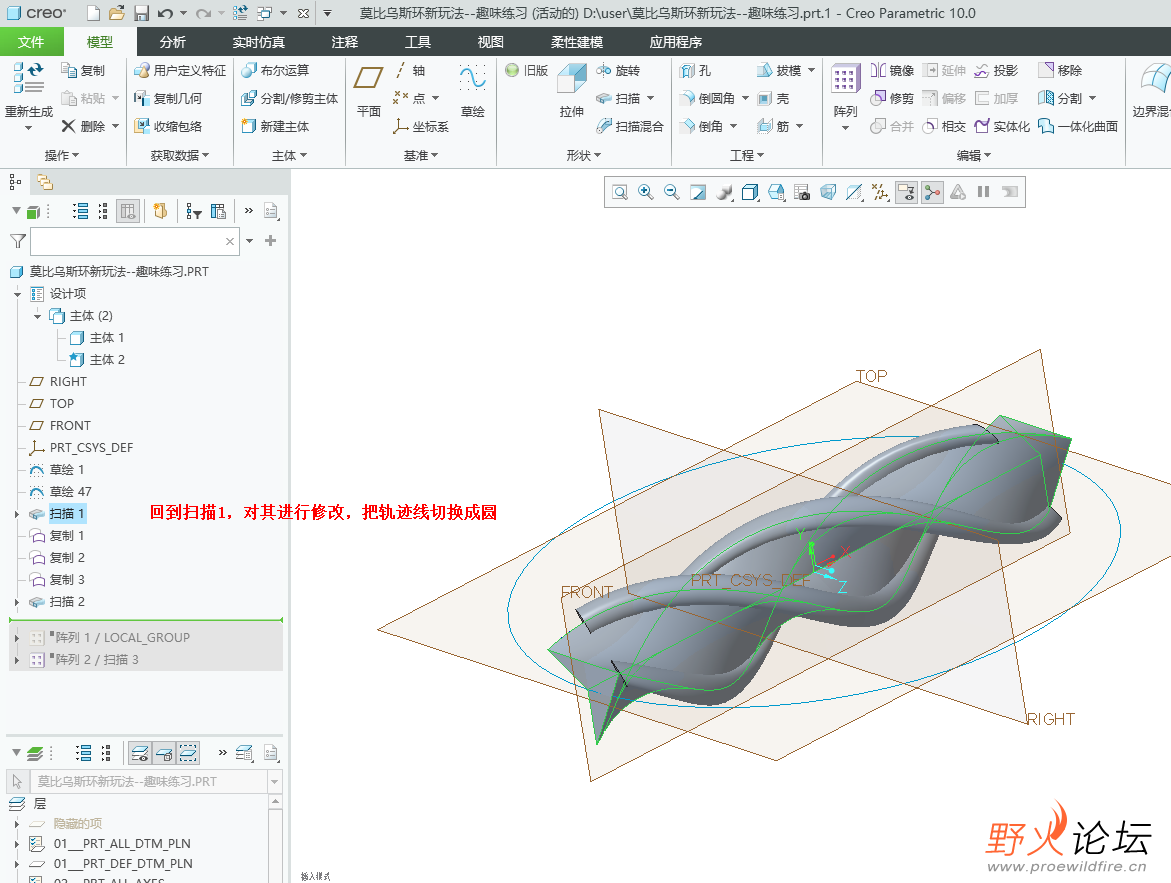This screenshot has height=883, width=1171.
Task: Click the Open file folder icon
Action: [x=117, y=13]
